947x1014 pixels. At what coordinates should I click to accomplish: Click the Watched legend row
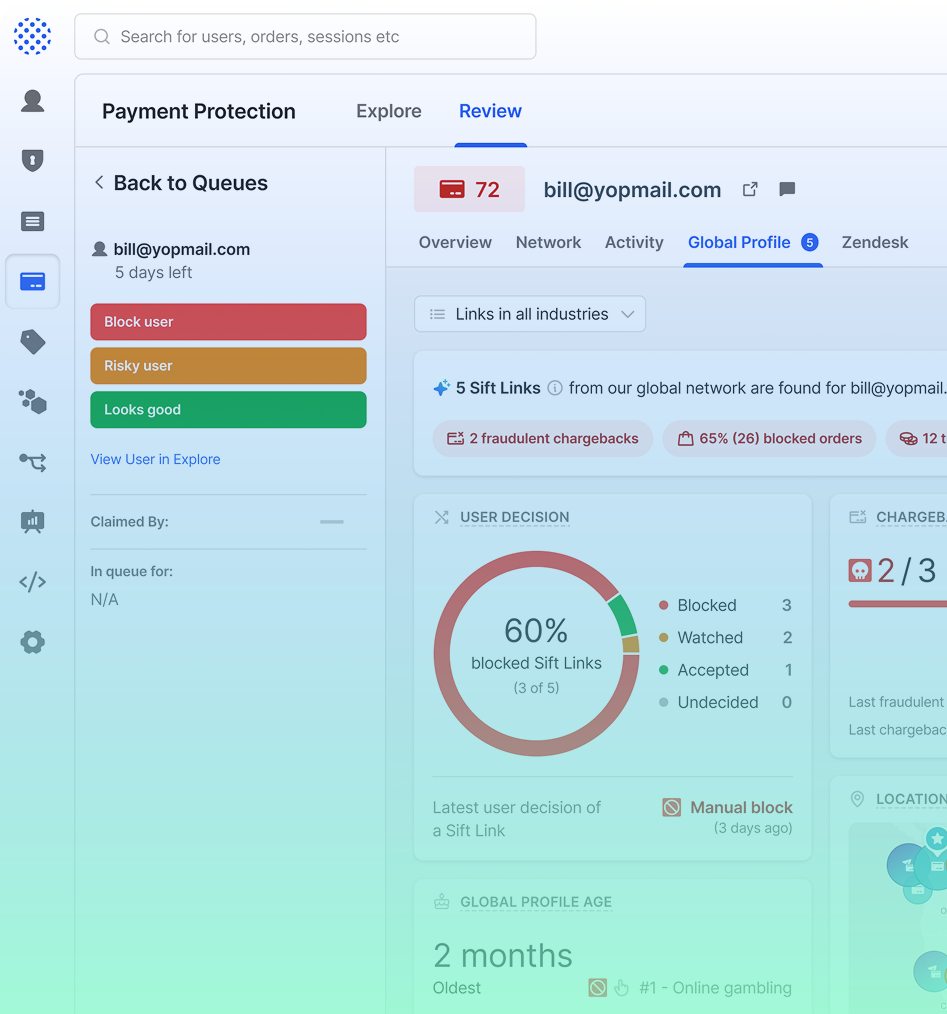coord(725,638)
